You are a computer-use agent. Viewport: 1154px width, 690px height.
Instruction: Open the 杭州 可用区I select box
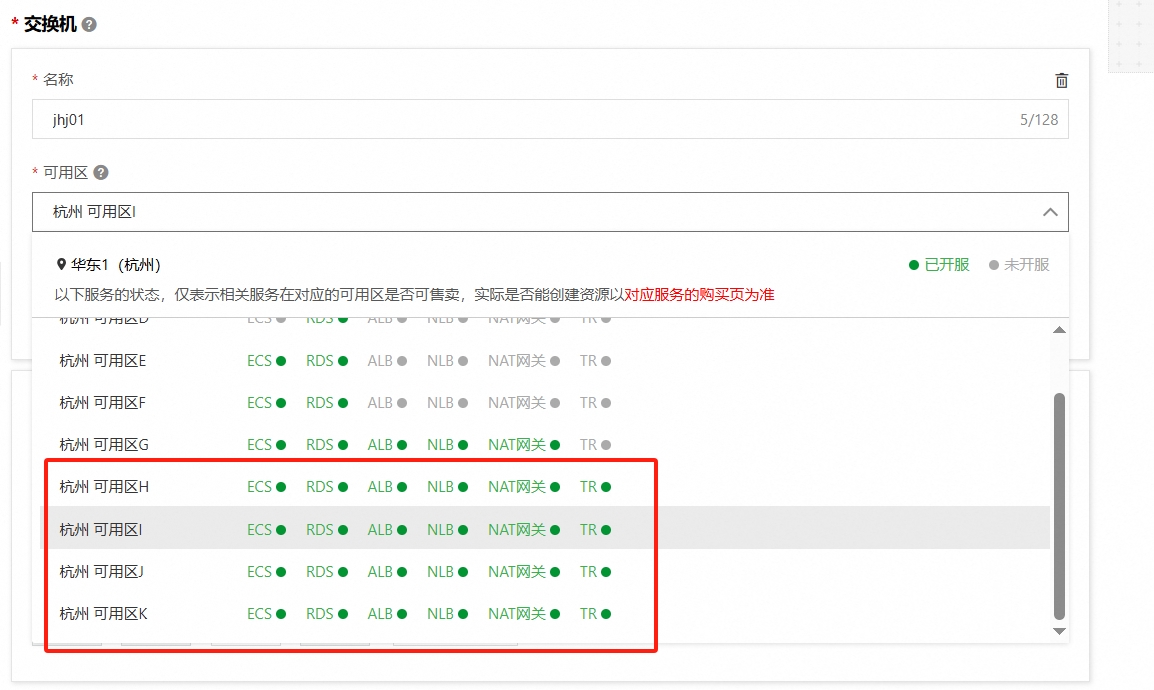530,212
